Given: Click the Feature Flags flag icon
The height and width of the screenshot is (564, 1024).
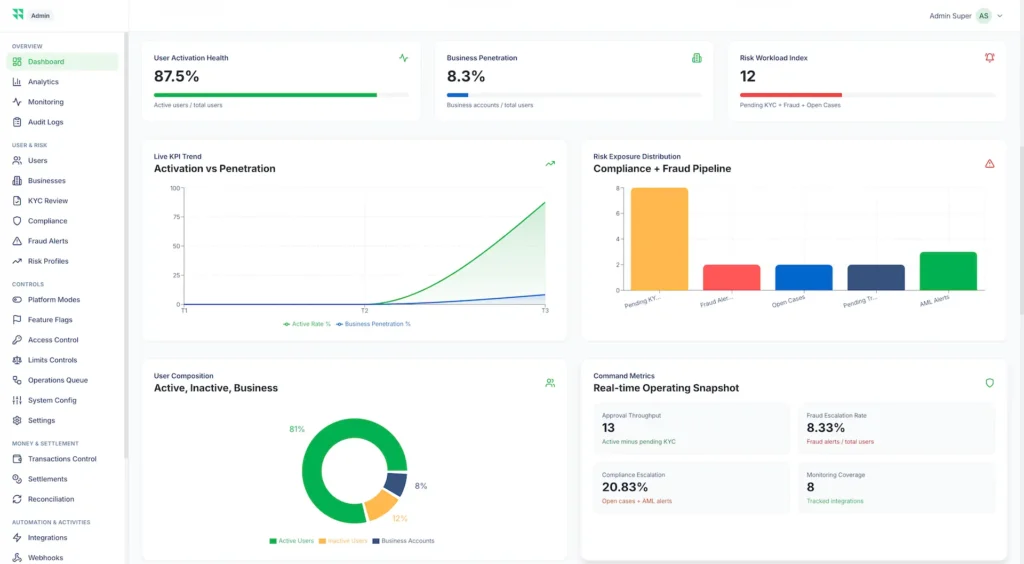Looking at the screenshot, I should pos(17,320).
